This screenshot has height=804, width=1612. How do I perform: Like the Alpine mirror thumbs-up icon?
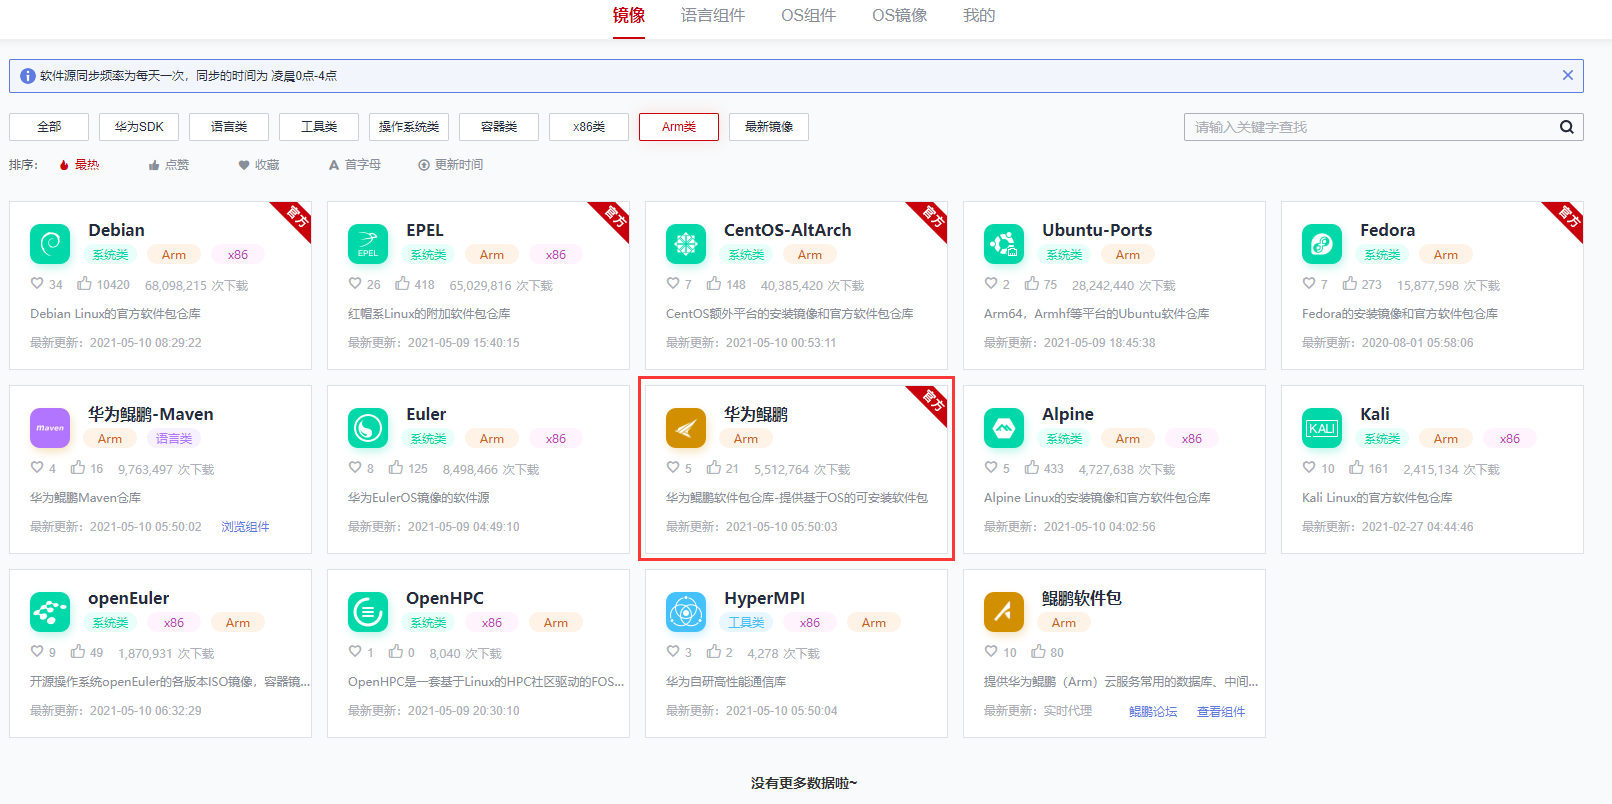coord(1032,467)
